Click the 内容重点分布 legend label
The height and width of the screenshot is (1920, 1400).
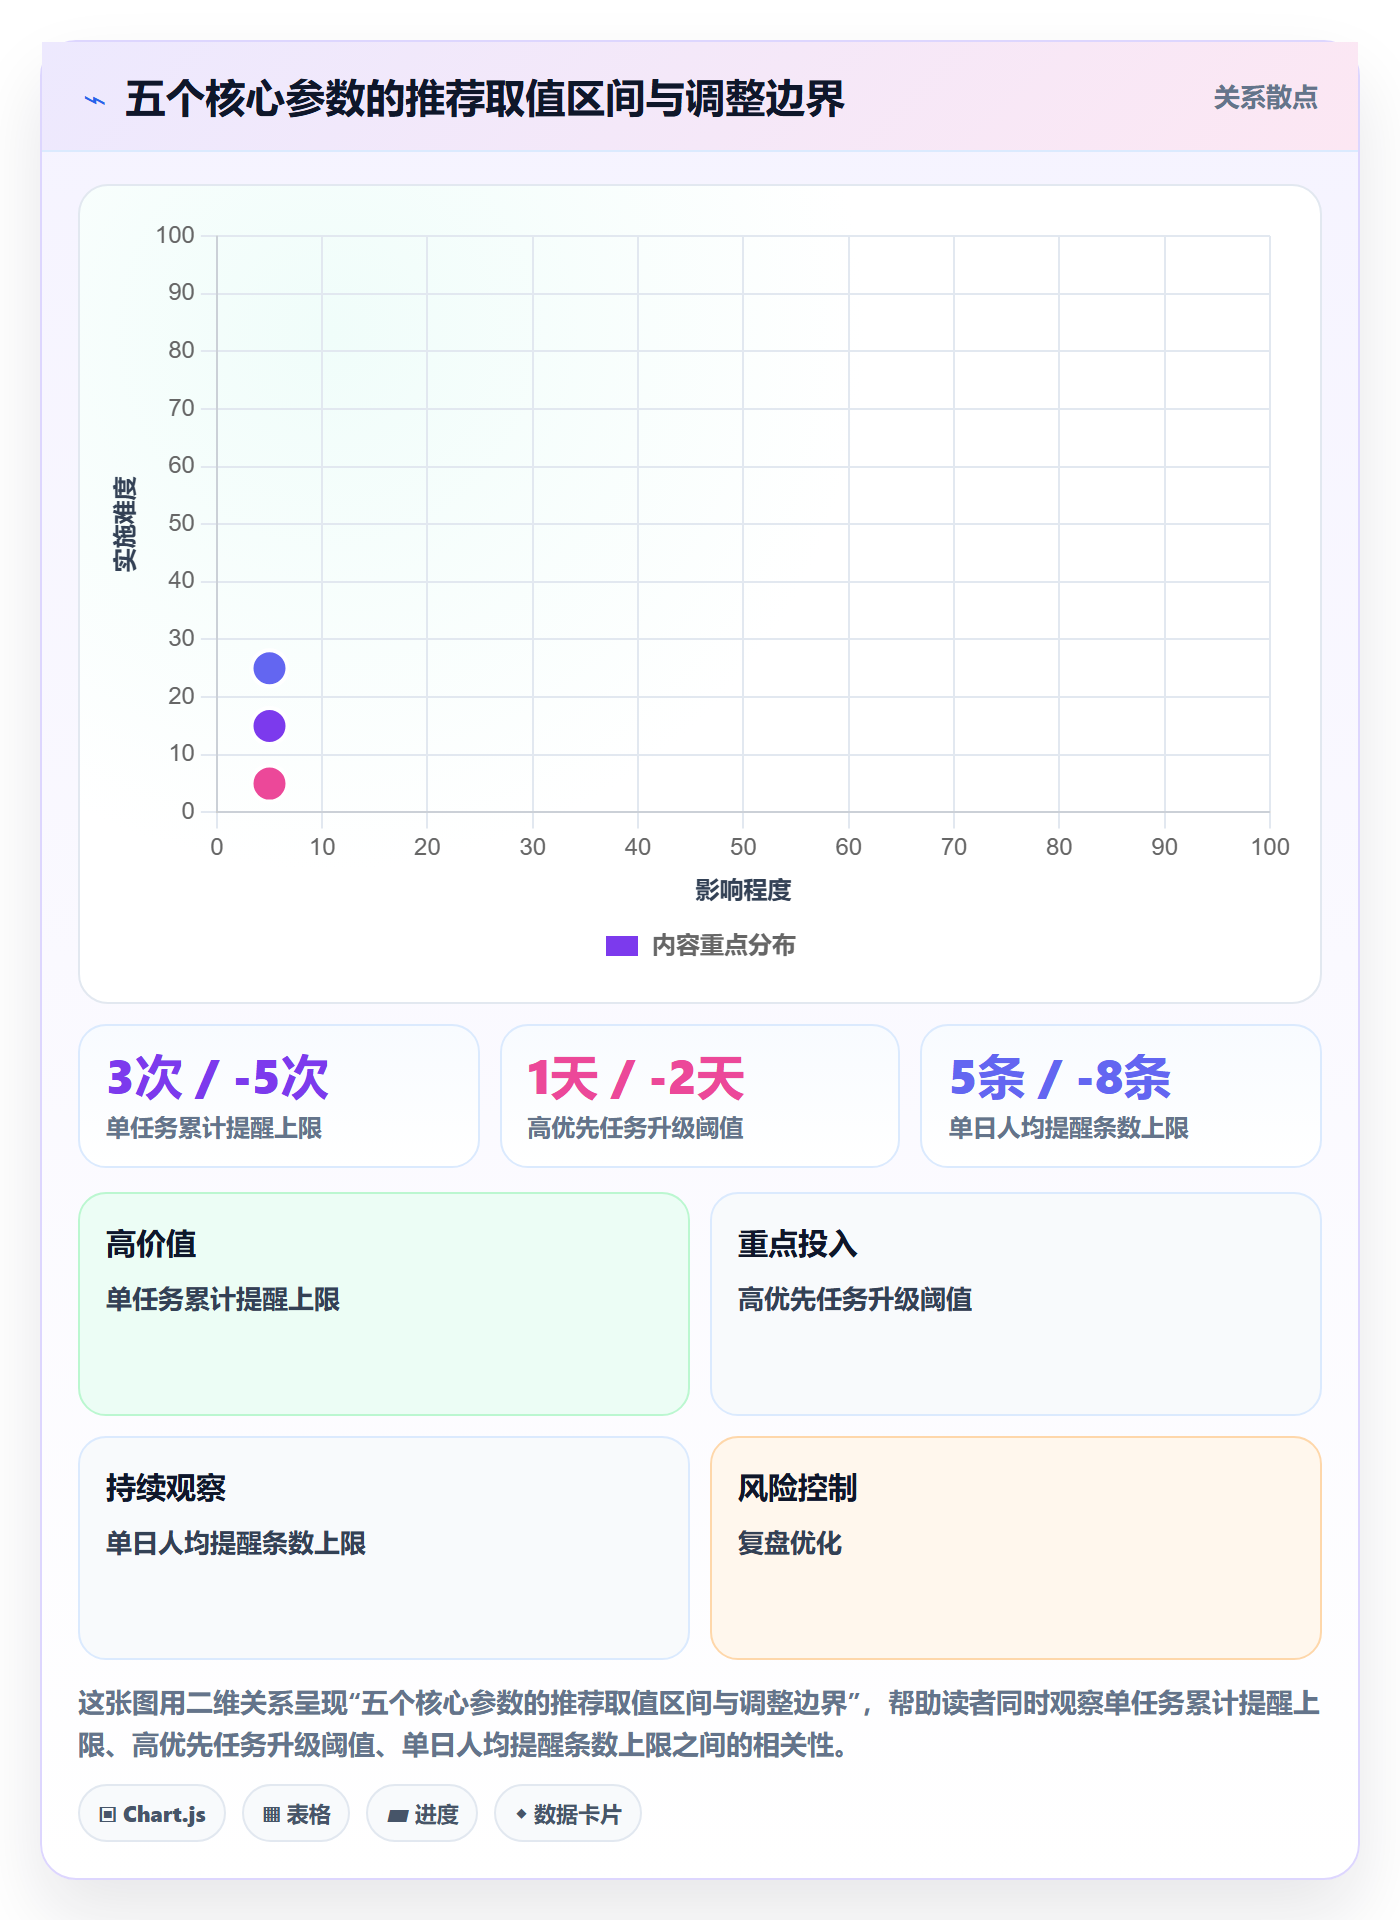point(723,946)
